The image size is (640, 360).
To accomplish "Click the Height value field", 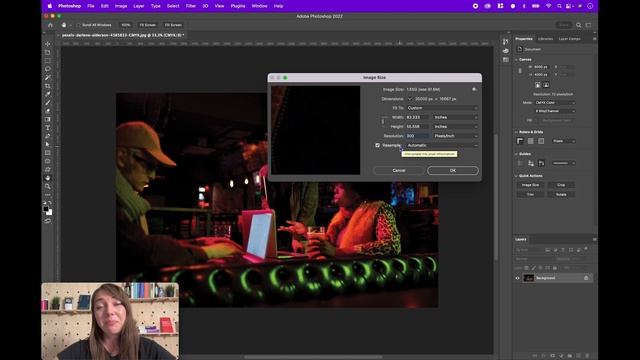I will pos(418,127).
